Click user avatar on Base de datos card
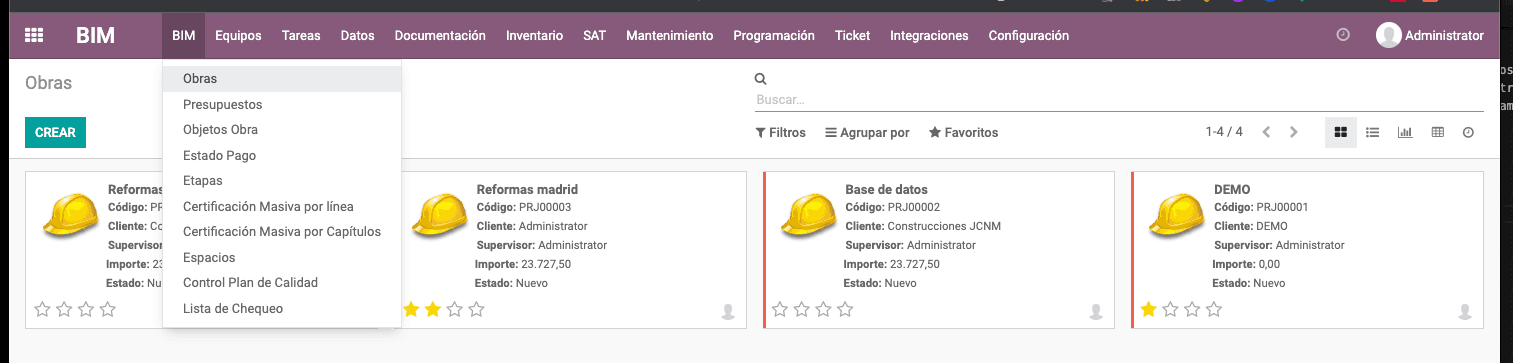This screenshot has height=363, width=1513. pyautogui.click(x=1097, y=311)
